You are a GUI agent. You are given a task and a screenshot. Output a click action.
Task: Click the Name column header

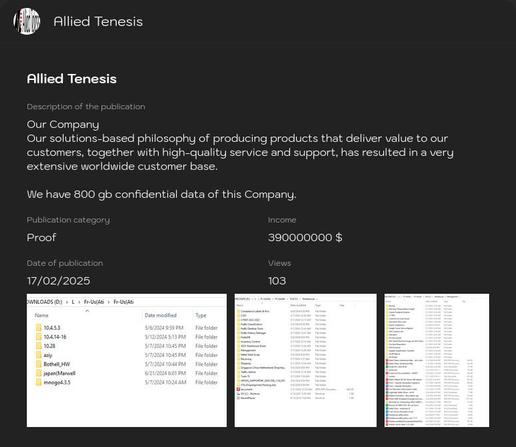tap(42, 315)
